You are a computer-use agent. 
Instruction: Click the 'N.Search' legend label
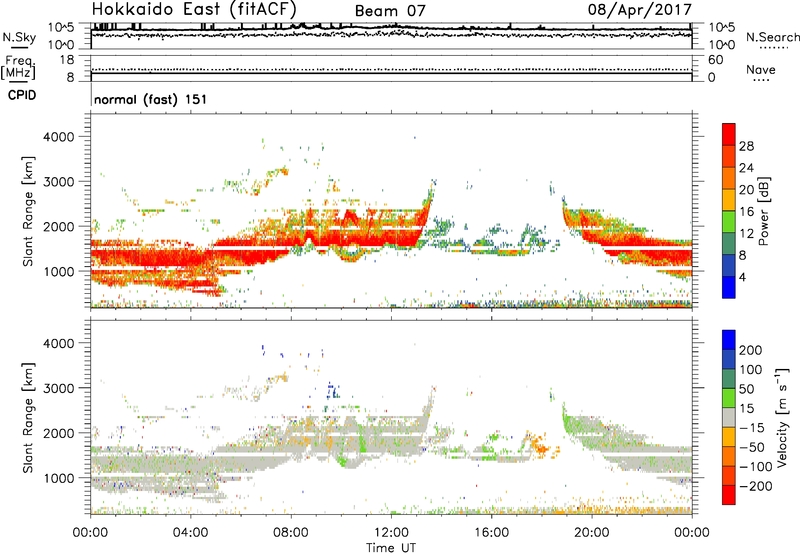coord(773,37)
